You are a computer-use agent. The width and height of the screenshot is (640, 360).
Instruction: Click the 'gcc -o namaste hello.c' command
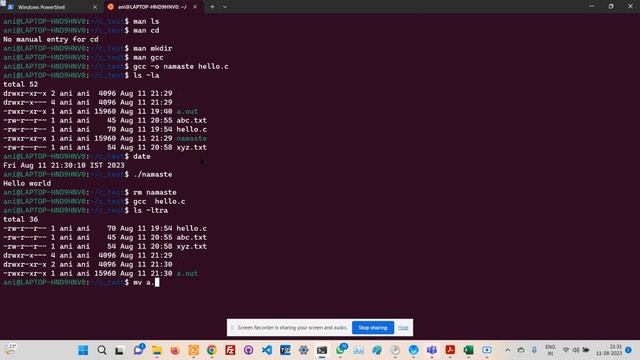pos(180,66)
